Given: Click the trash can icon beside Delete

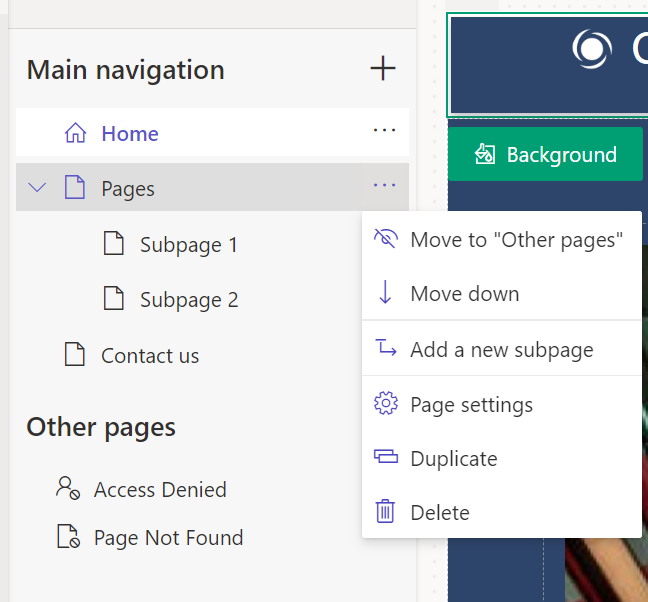Looking at the screenshot, I should [385, 511].
